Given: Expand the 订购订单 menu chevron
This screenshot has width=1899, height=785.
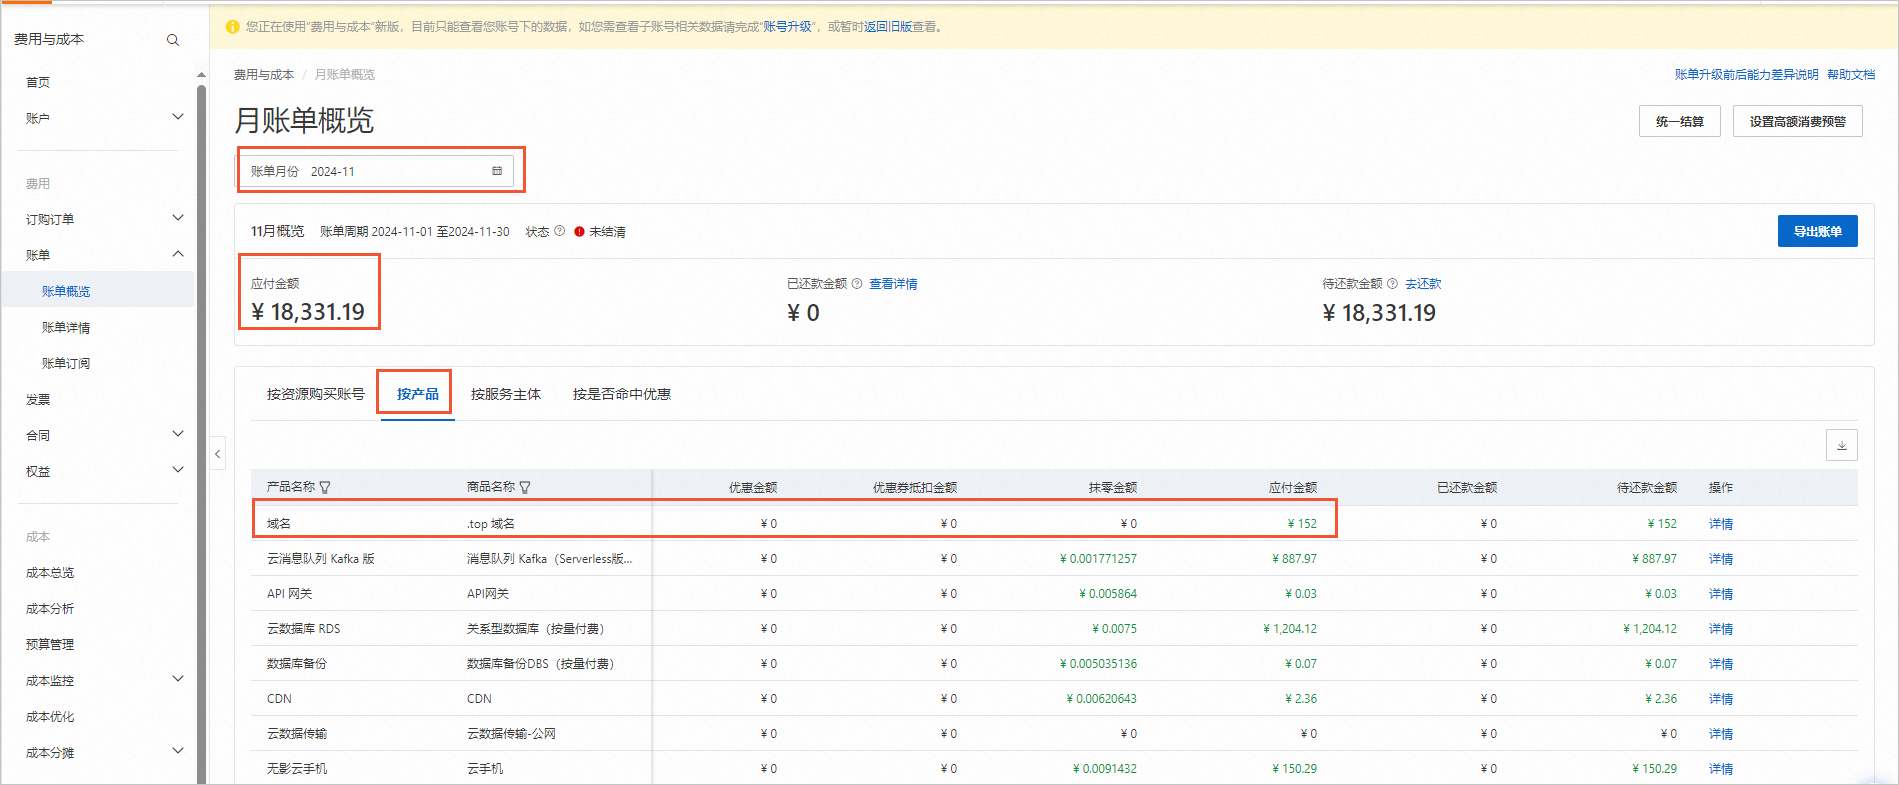Looking at the screenshot, I should point(178,218).
